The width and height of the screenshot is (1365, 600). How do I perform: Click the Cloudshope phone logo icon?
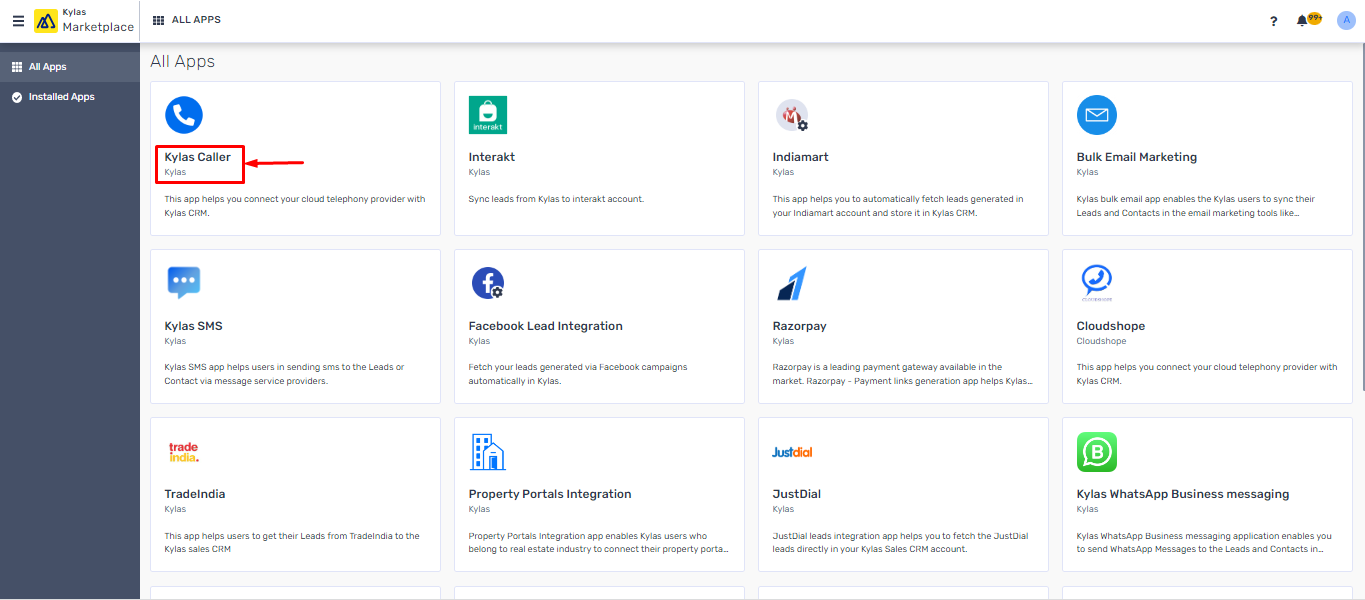1096,283
